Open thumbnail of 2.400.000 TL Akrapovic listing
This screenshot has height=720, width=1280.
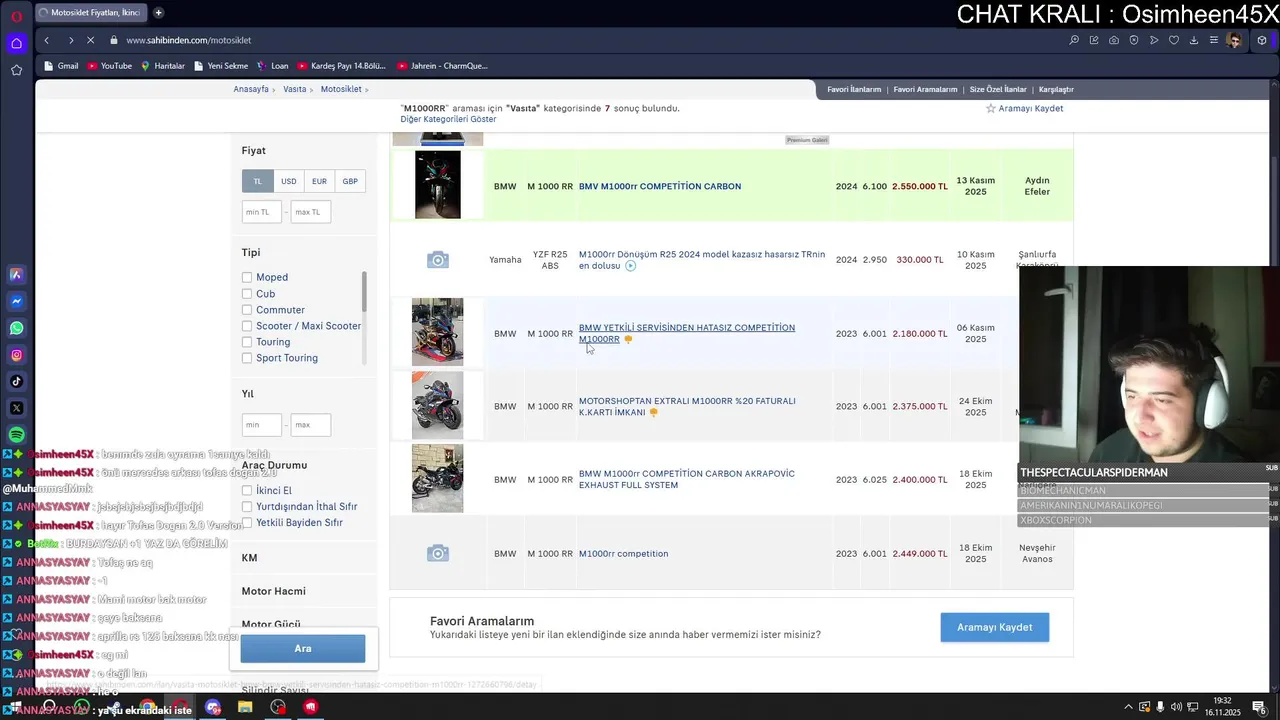click(438, 479)
